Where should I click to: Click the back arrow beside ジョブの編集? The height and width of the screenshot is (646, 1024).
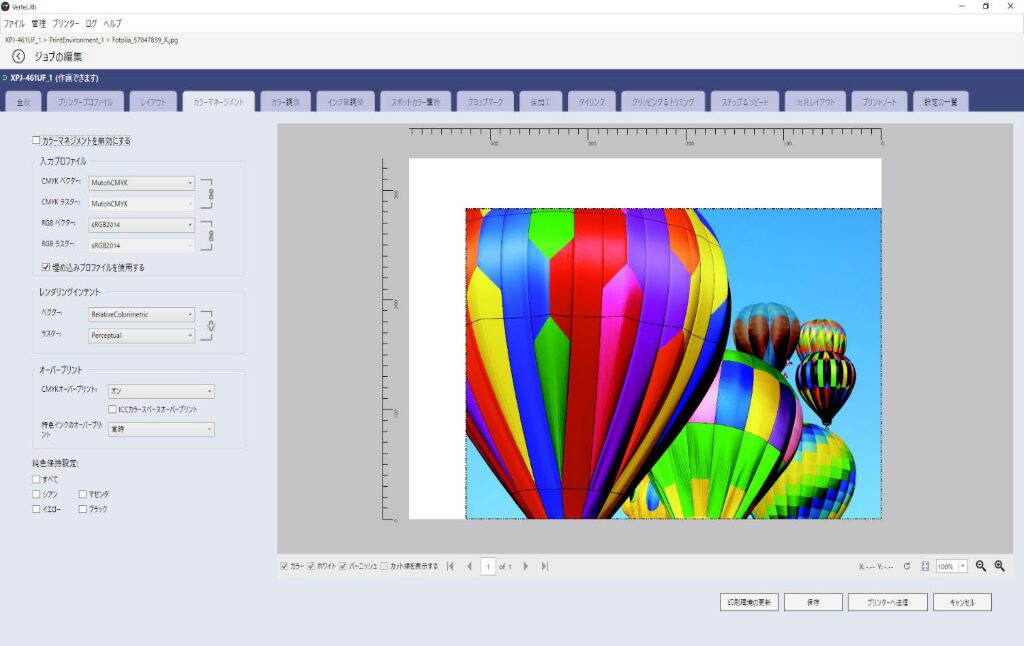[18, 57]
